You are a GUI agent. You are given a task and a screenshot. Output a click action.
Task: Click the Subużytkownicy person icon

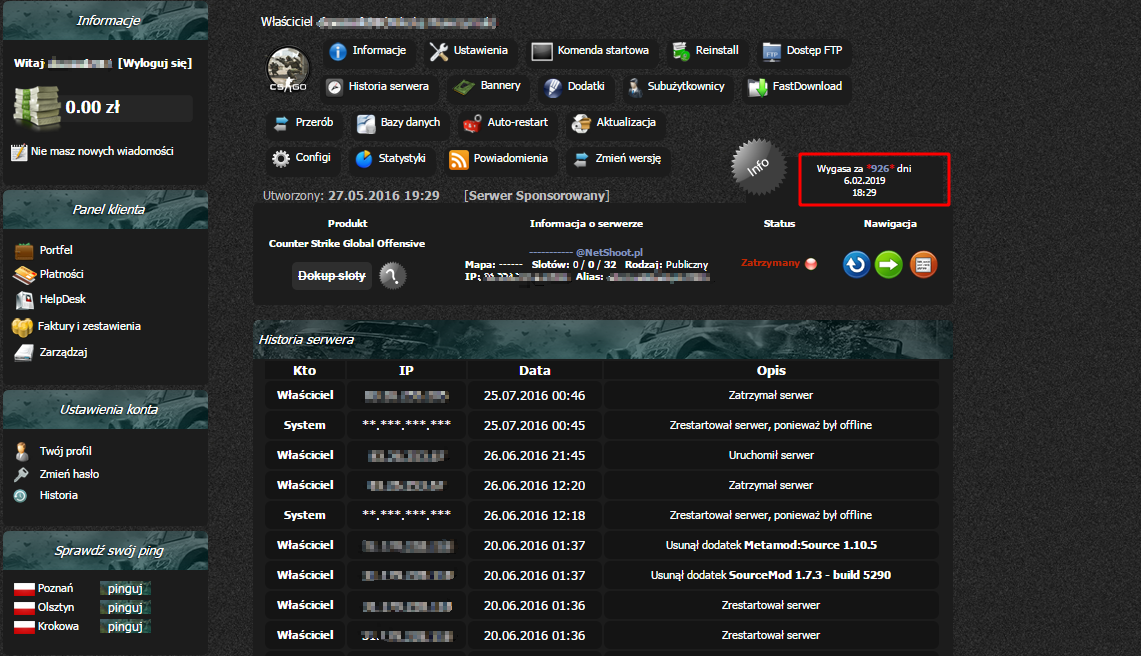pos(635,87)
